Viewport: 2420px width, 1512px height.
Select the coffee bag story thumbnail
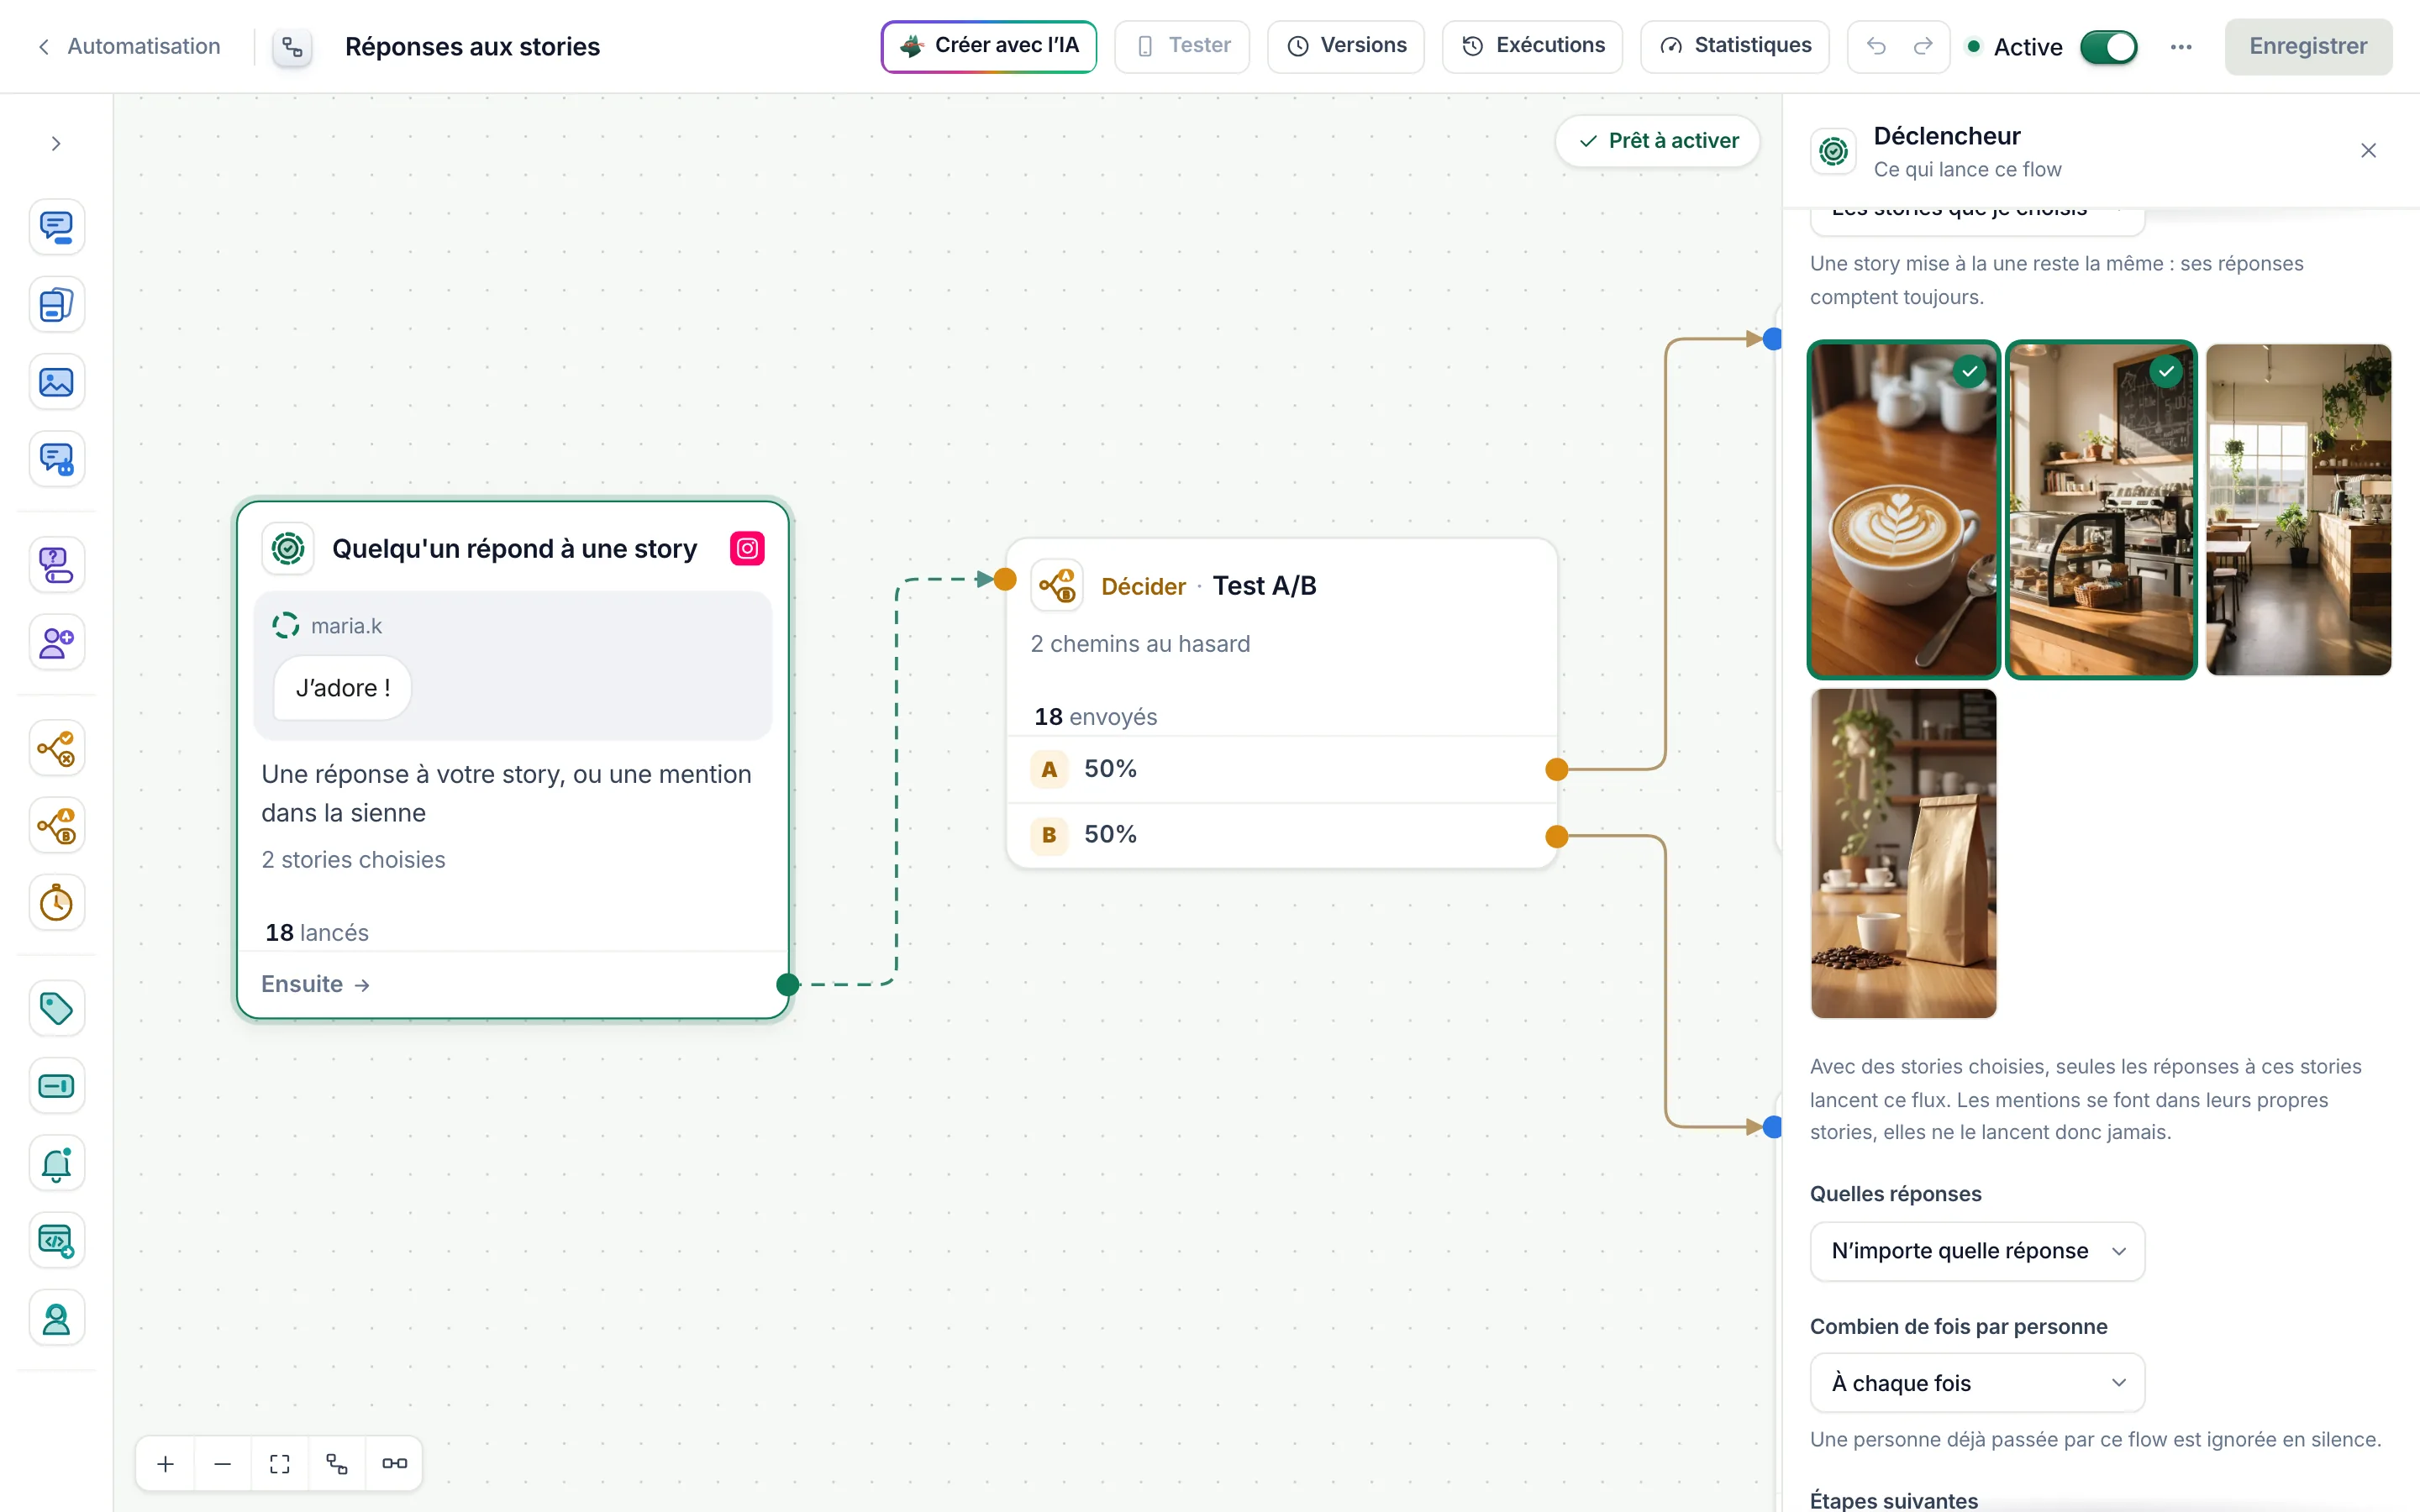tap(1903, 853)
